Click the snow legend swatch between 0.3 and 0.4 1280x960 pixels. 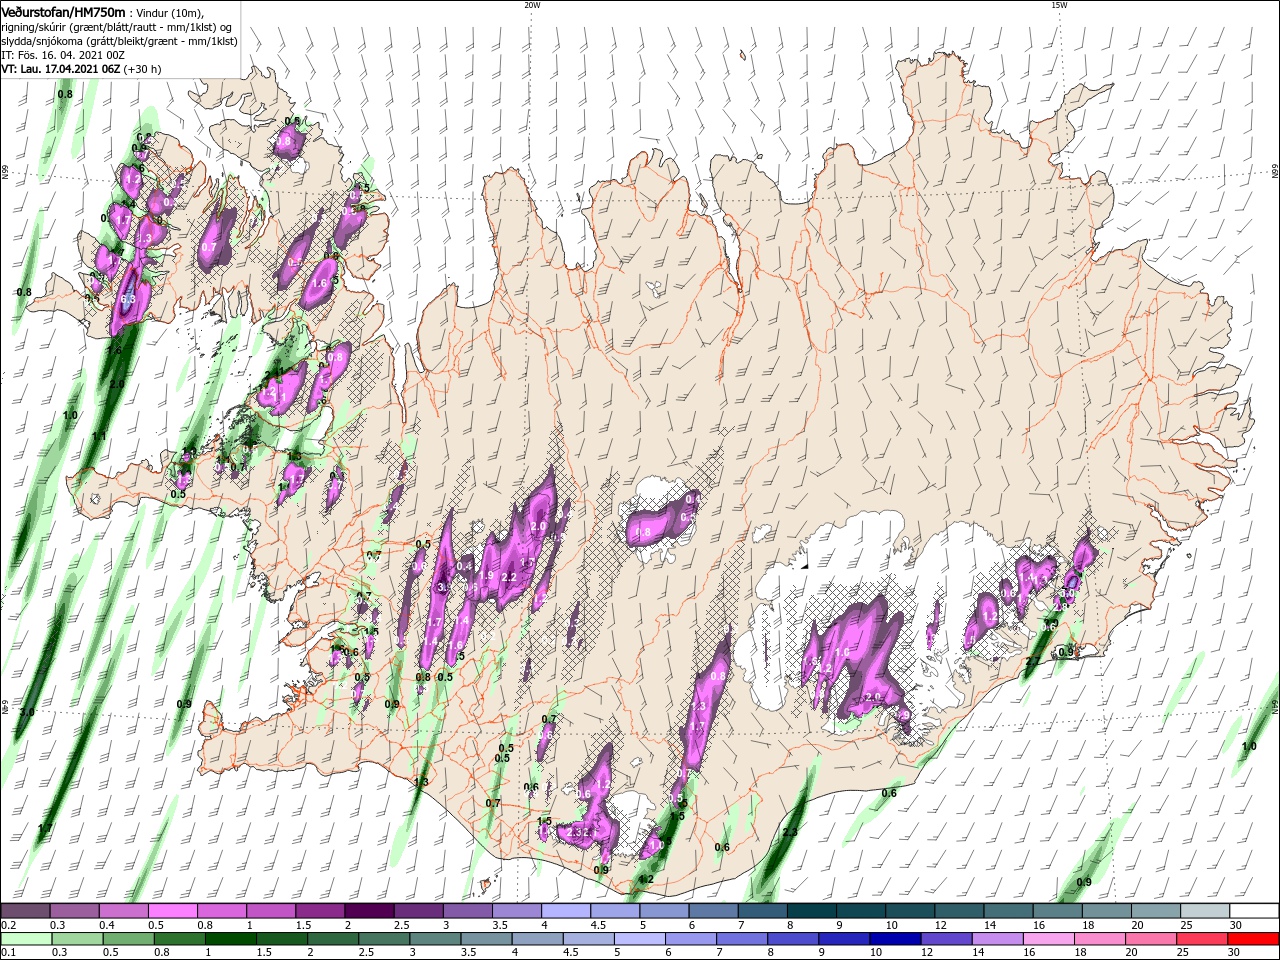coord(74,911)
